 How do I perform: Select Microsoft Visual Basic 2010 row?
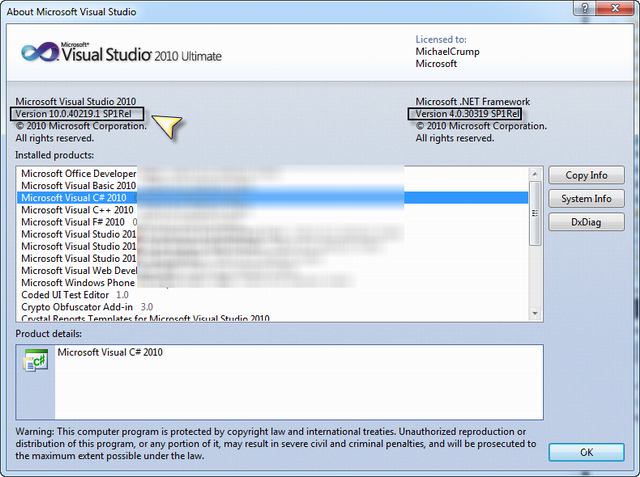coord(272,186)
